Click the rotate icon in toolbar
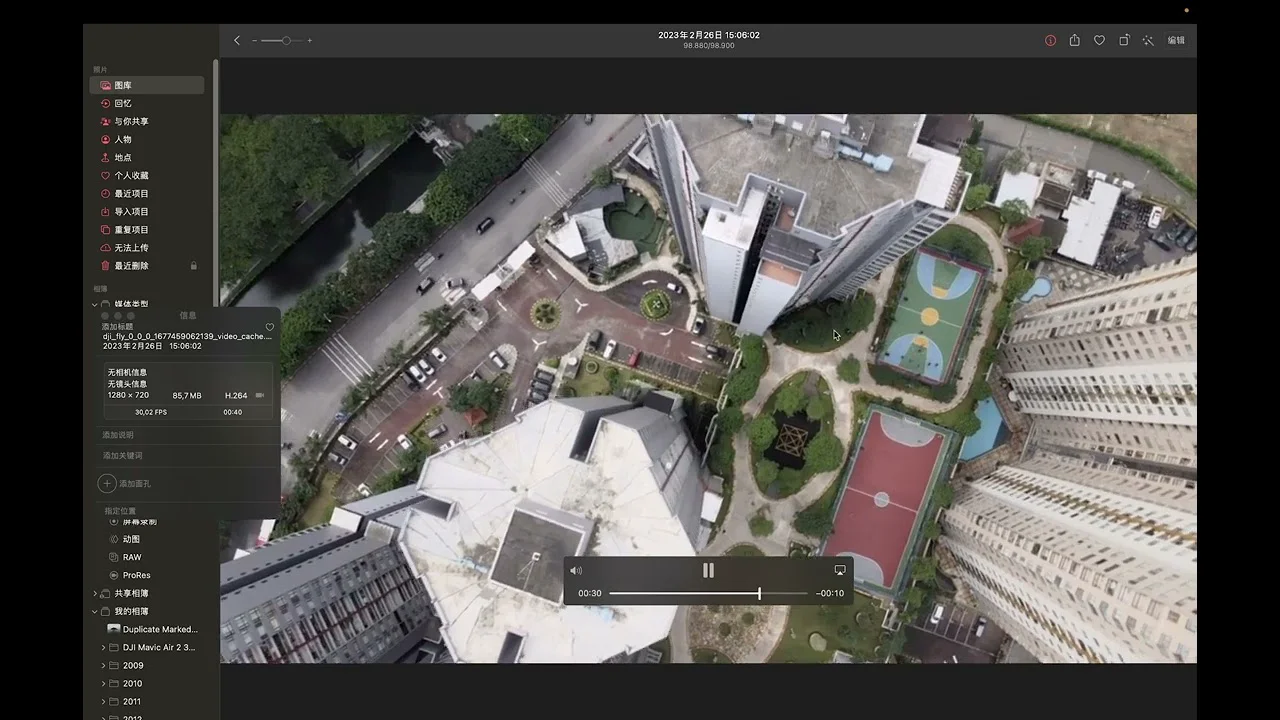Screen dimensions: 1280x720 [x=1124, y=41]
